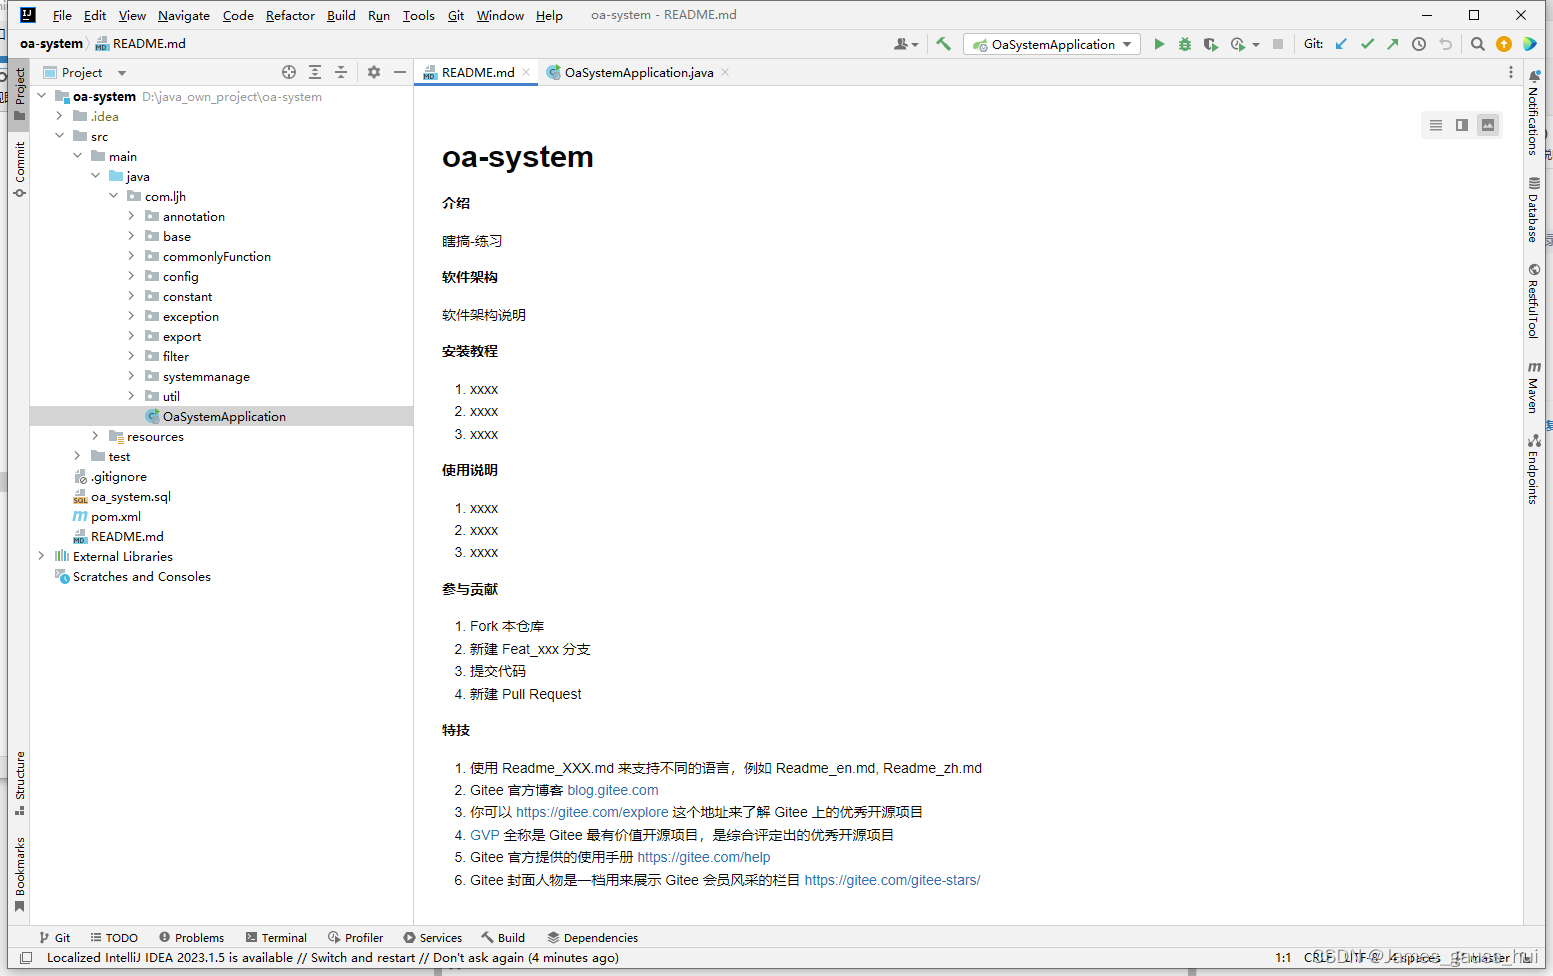Run with Coverage icon in toolbar
1553x976 pixels.
tap(1210, 44)
